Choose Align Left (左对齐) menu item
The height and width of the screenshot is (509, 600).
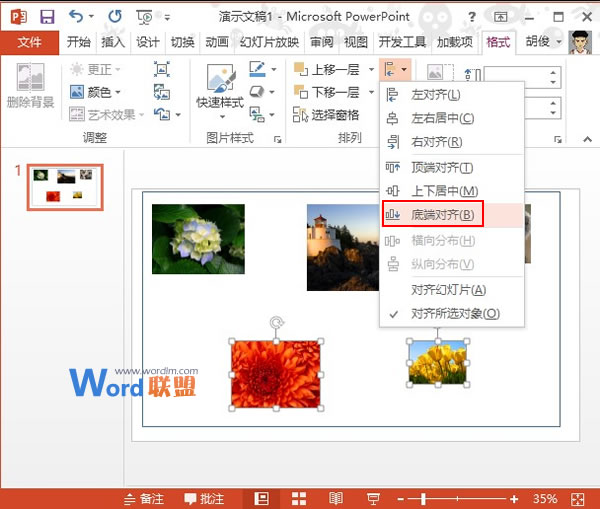tap(452, 95)
